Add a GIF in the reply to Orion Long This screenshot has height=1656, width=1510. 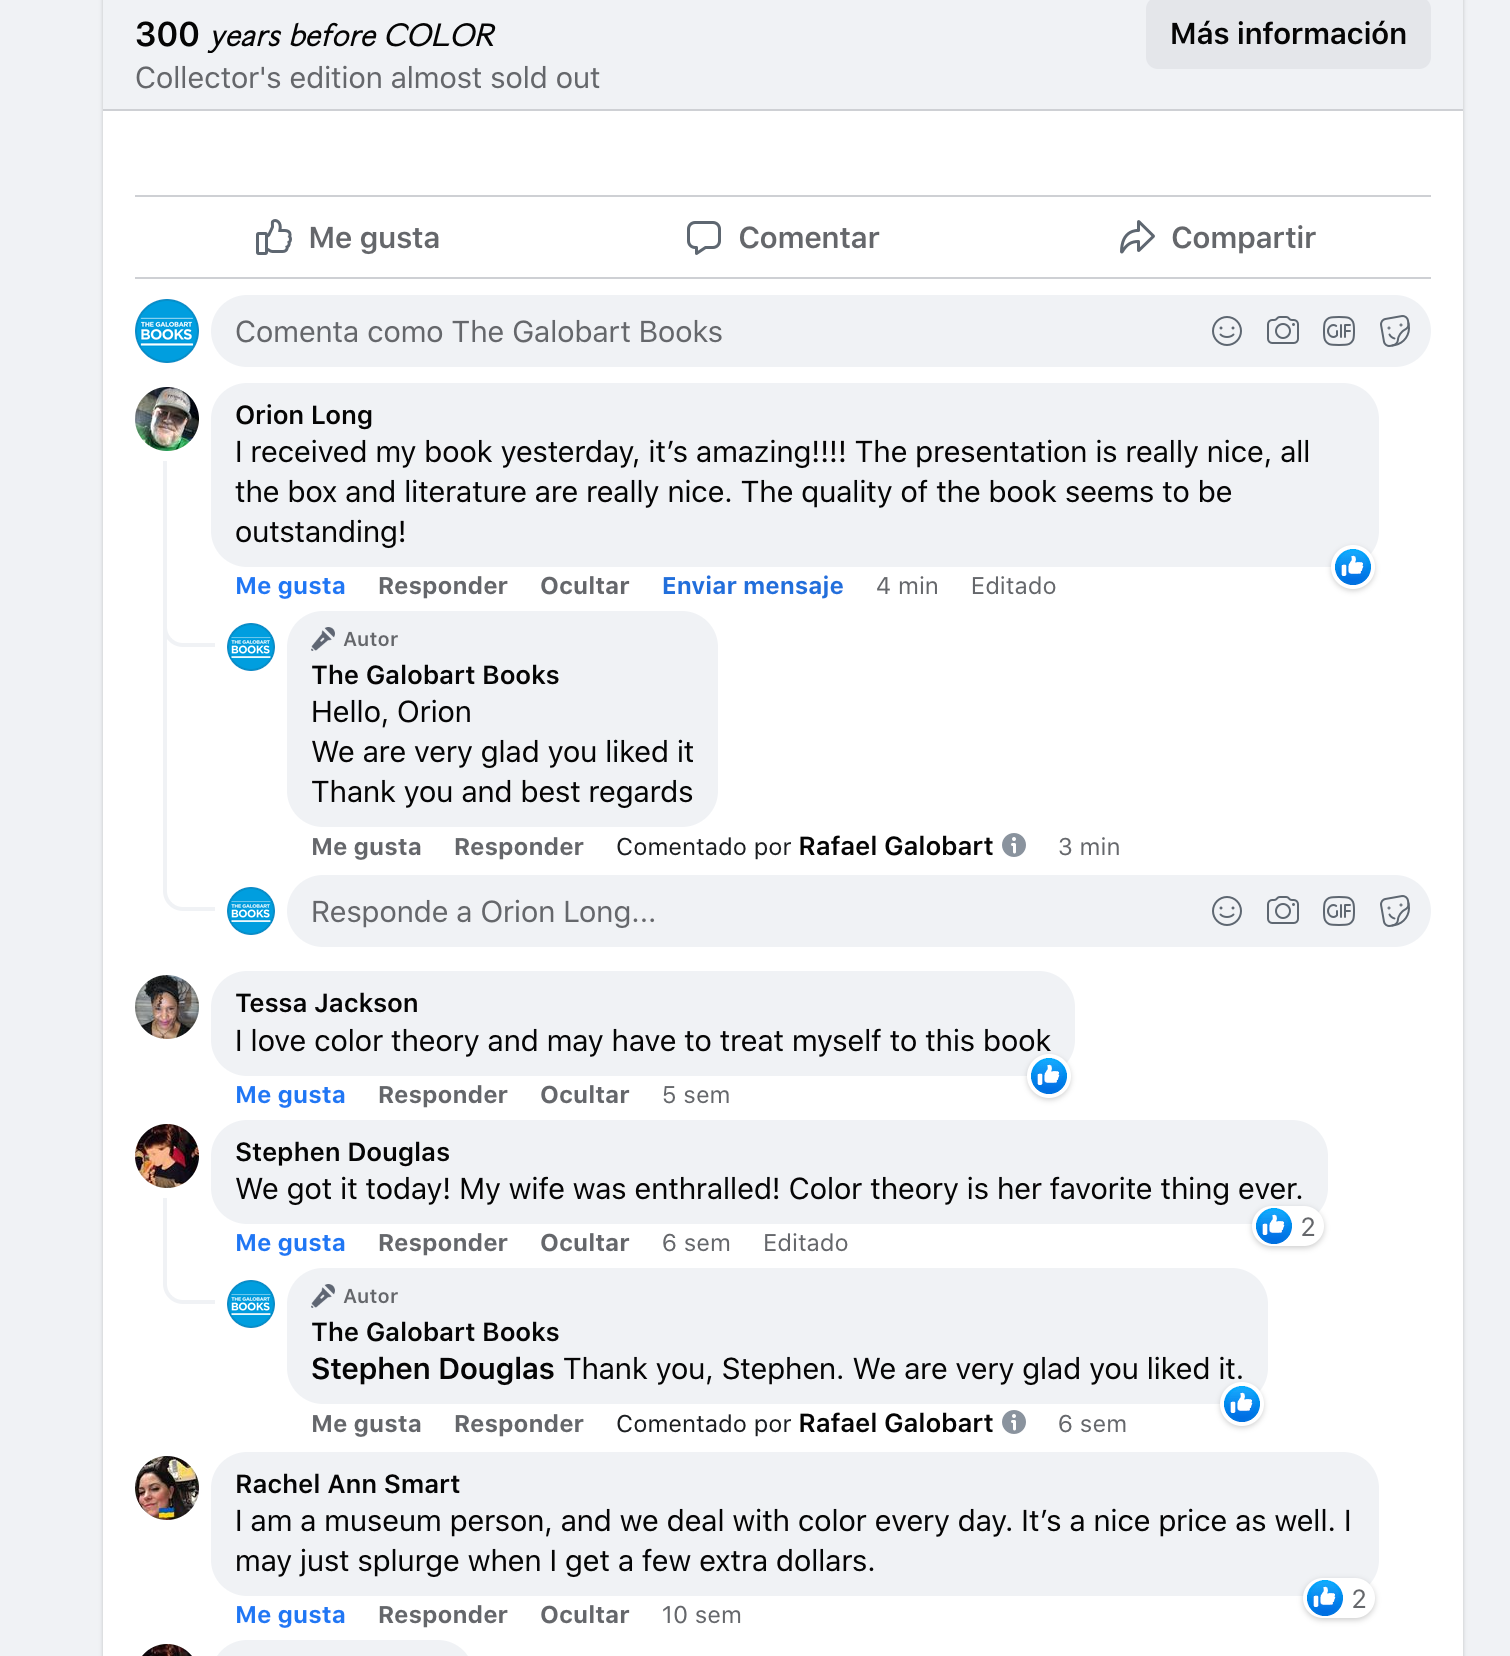[x=1338, y=911]
